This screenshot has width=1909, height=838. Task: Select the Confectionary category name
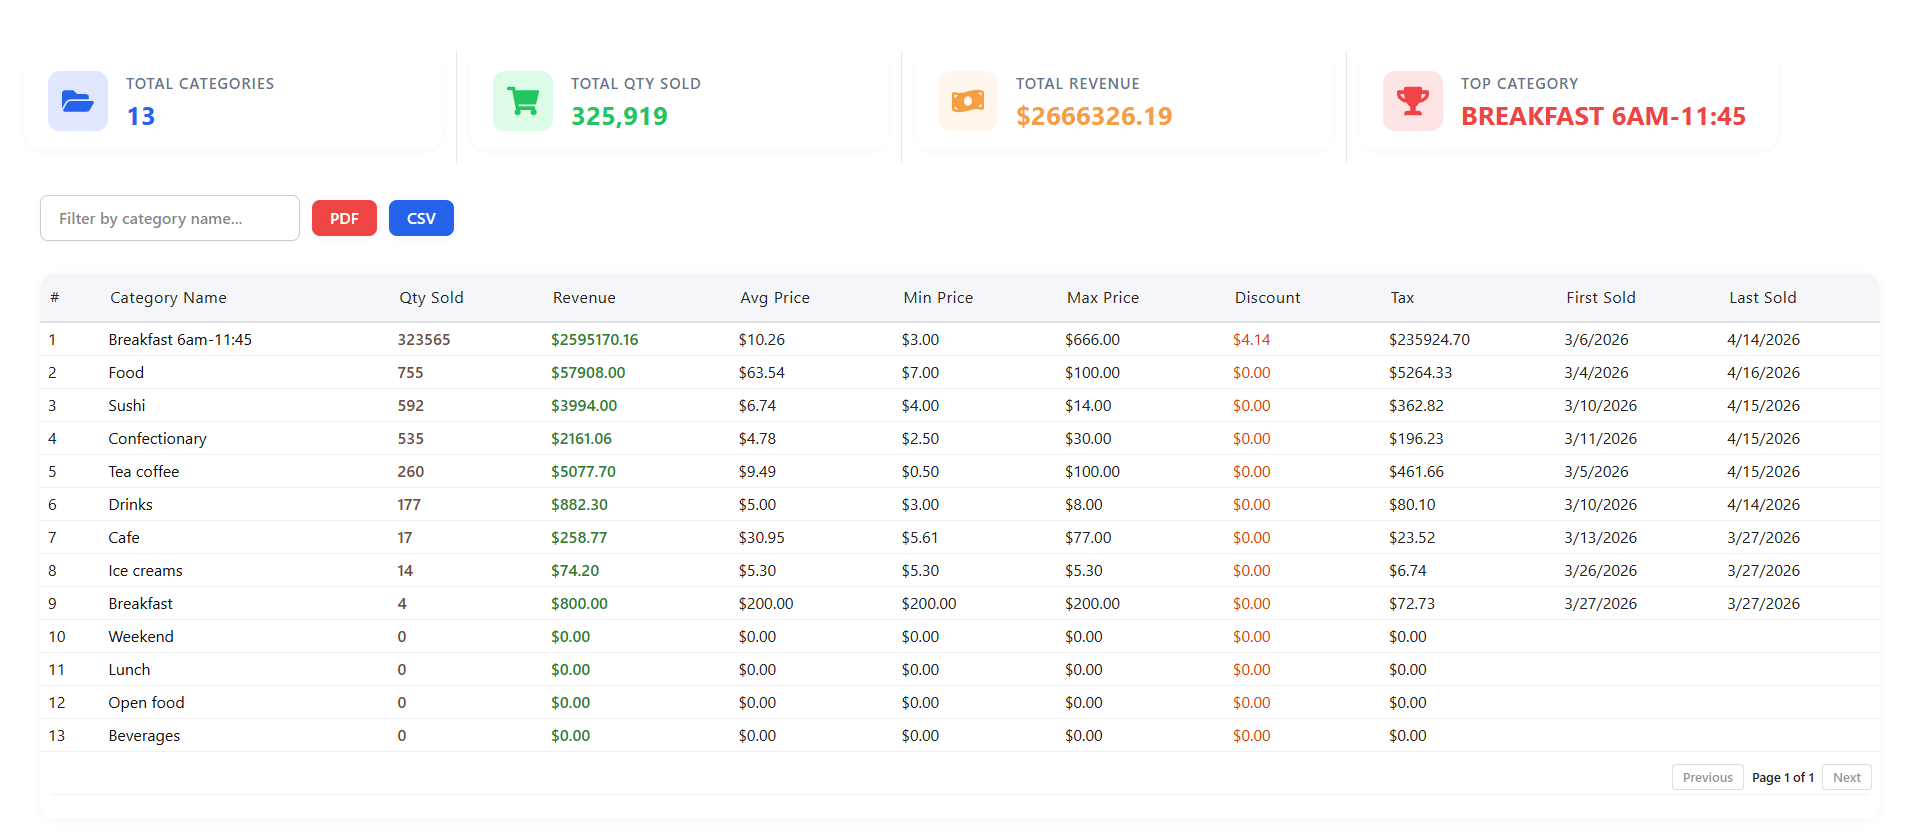pos(157,438)
